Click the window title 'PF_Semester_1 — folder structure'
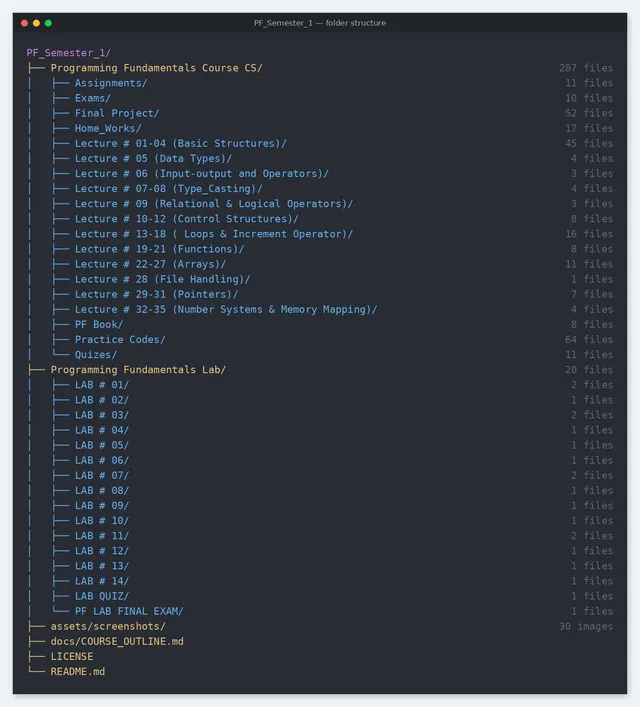This screenshot has width=640, height=707. (x=320, y=23)
